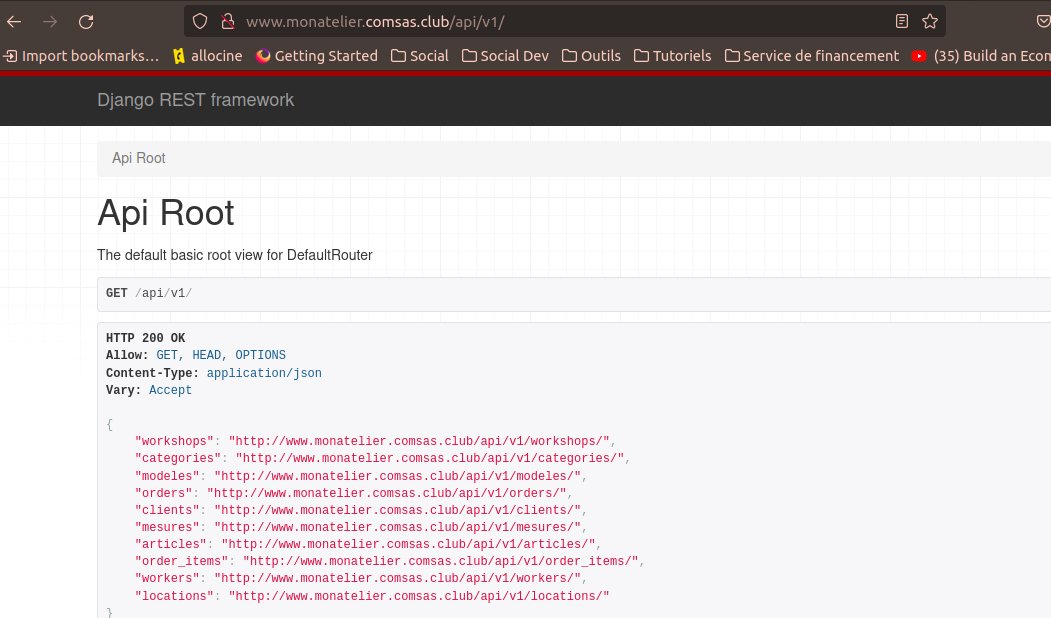Click the GET /api/v1/ request line
Screen dimensions: 1051x618
click(149, 293)
